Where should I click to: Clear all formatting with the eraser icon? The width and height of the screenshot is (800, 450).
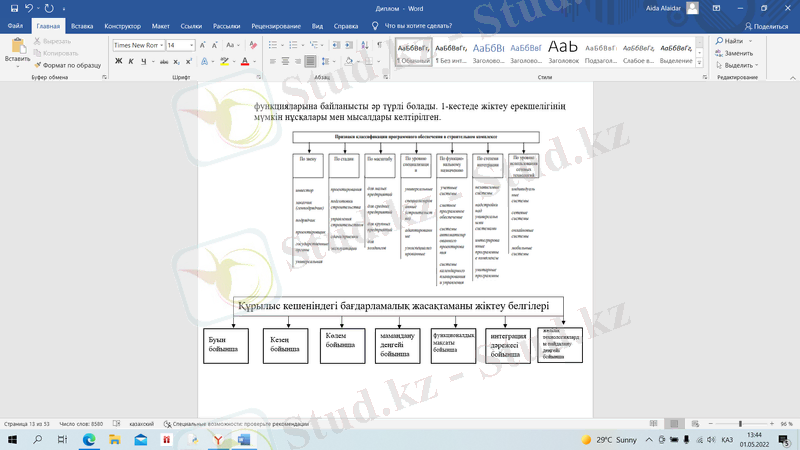point(253,45)
